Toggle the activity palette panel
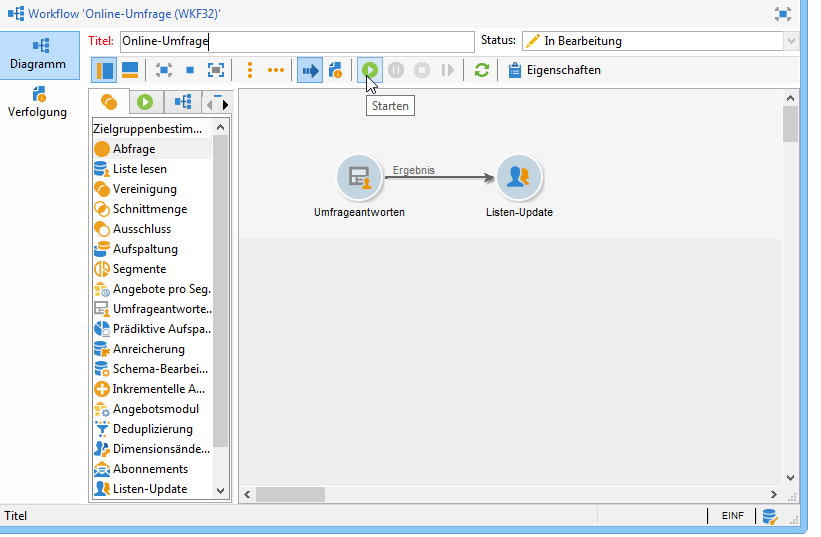The width and height of the screenshot is (821, 537). pyautogui.click(x=104, y=70)
